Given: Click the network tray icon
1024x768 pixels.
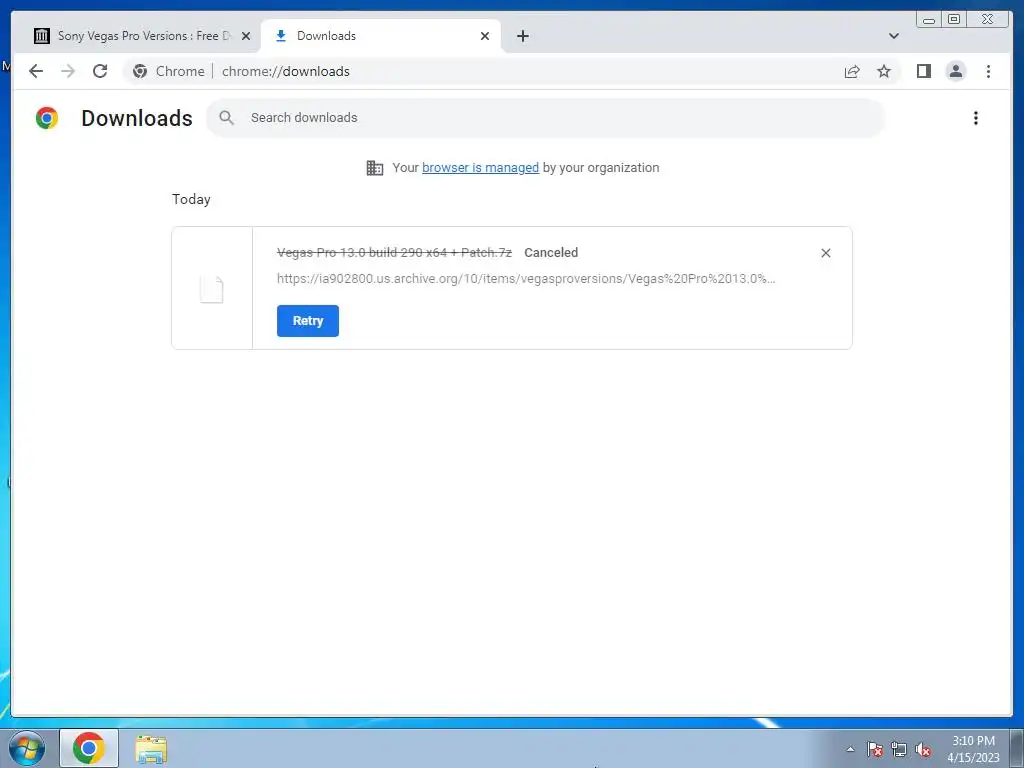Looking at the screenshot, I should point(899,749).
